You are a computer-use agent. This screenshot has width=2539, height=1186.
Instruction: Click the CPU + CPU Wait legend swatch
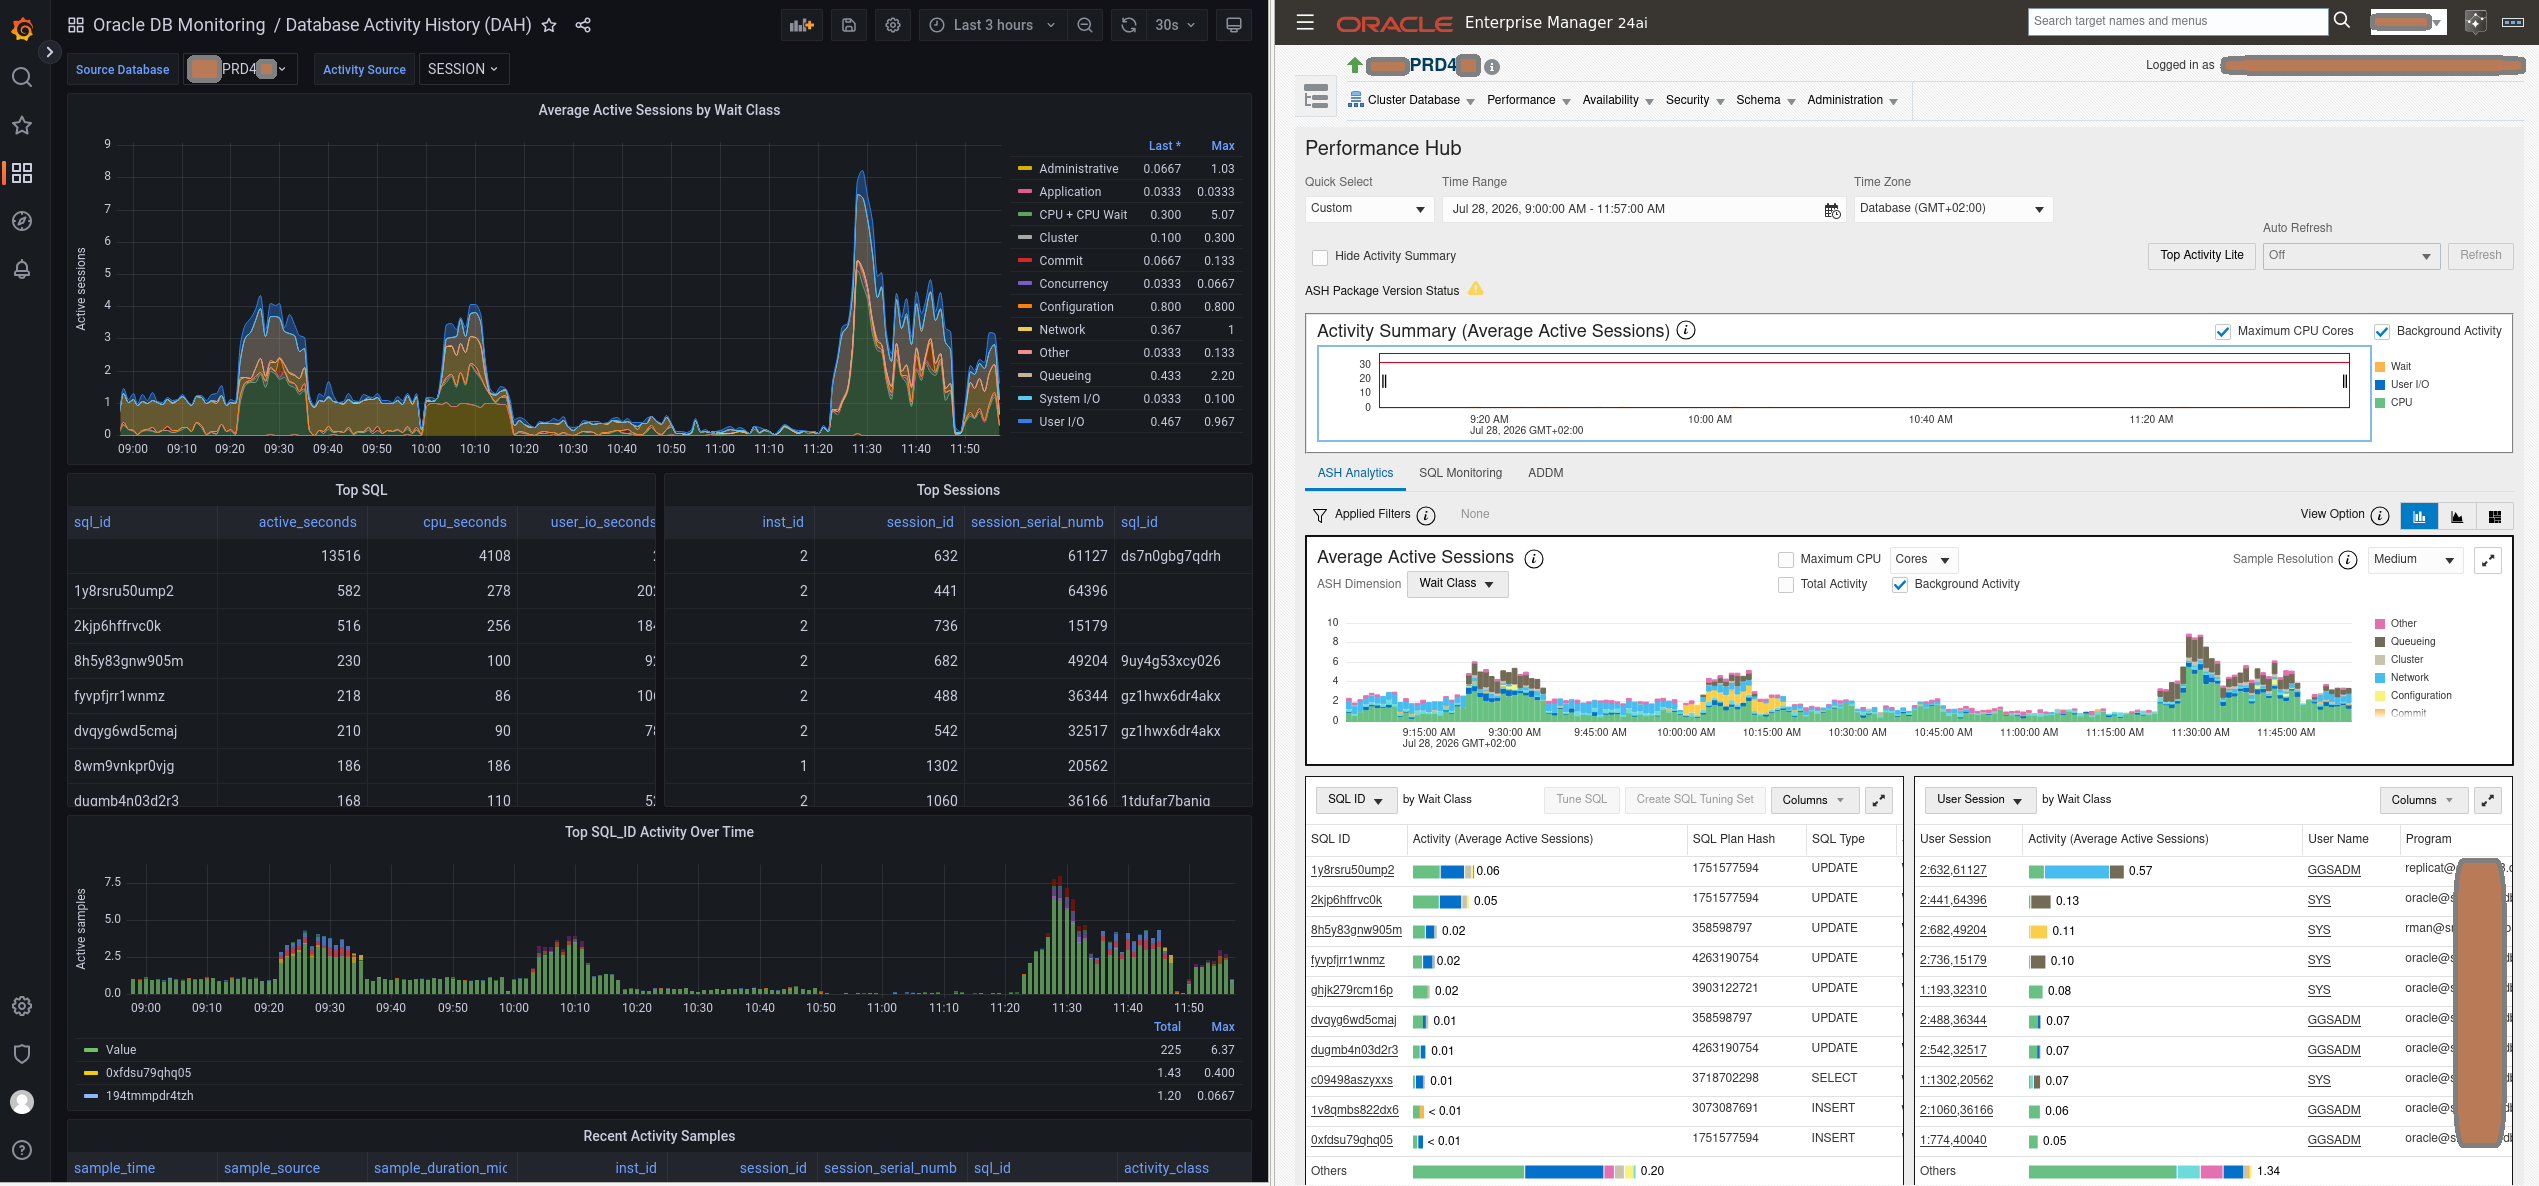coord(1025,215)
